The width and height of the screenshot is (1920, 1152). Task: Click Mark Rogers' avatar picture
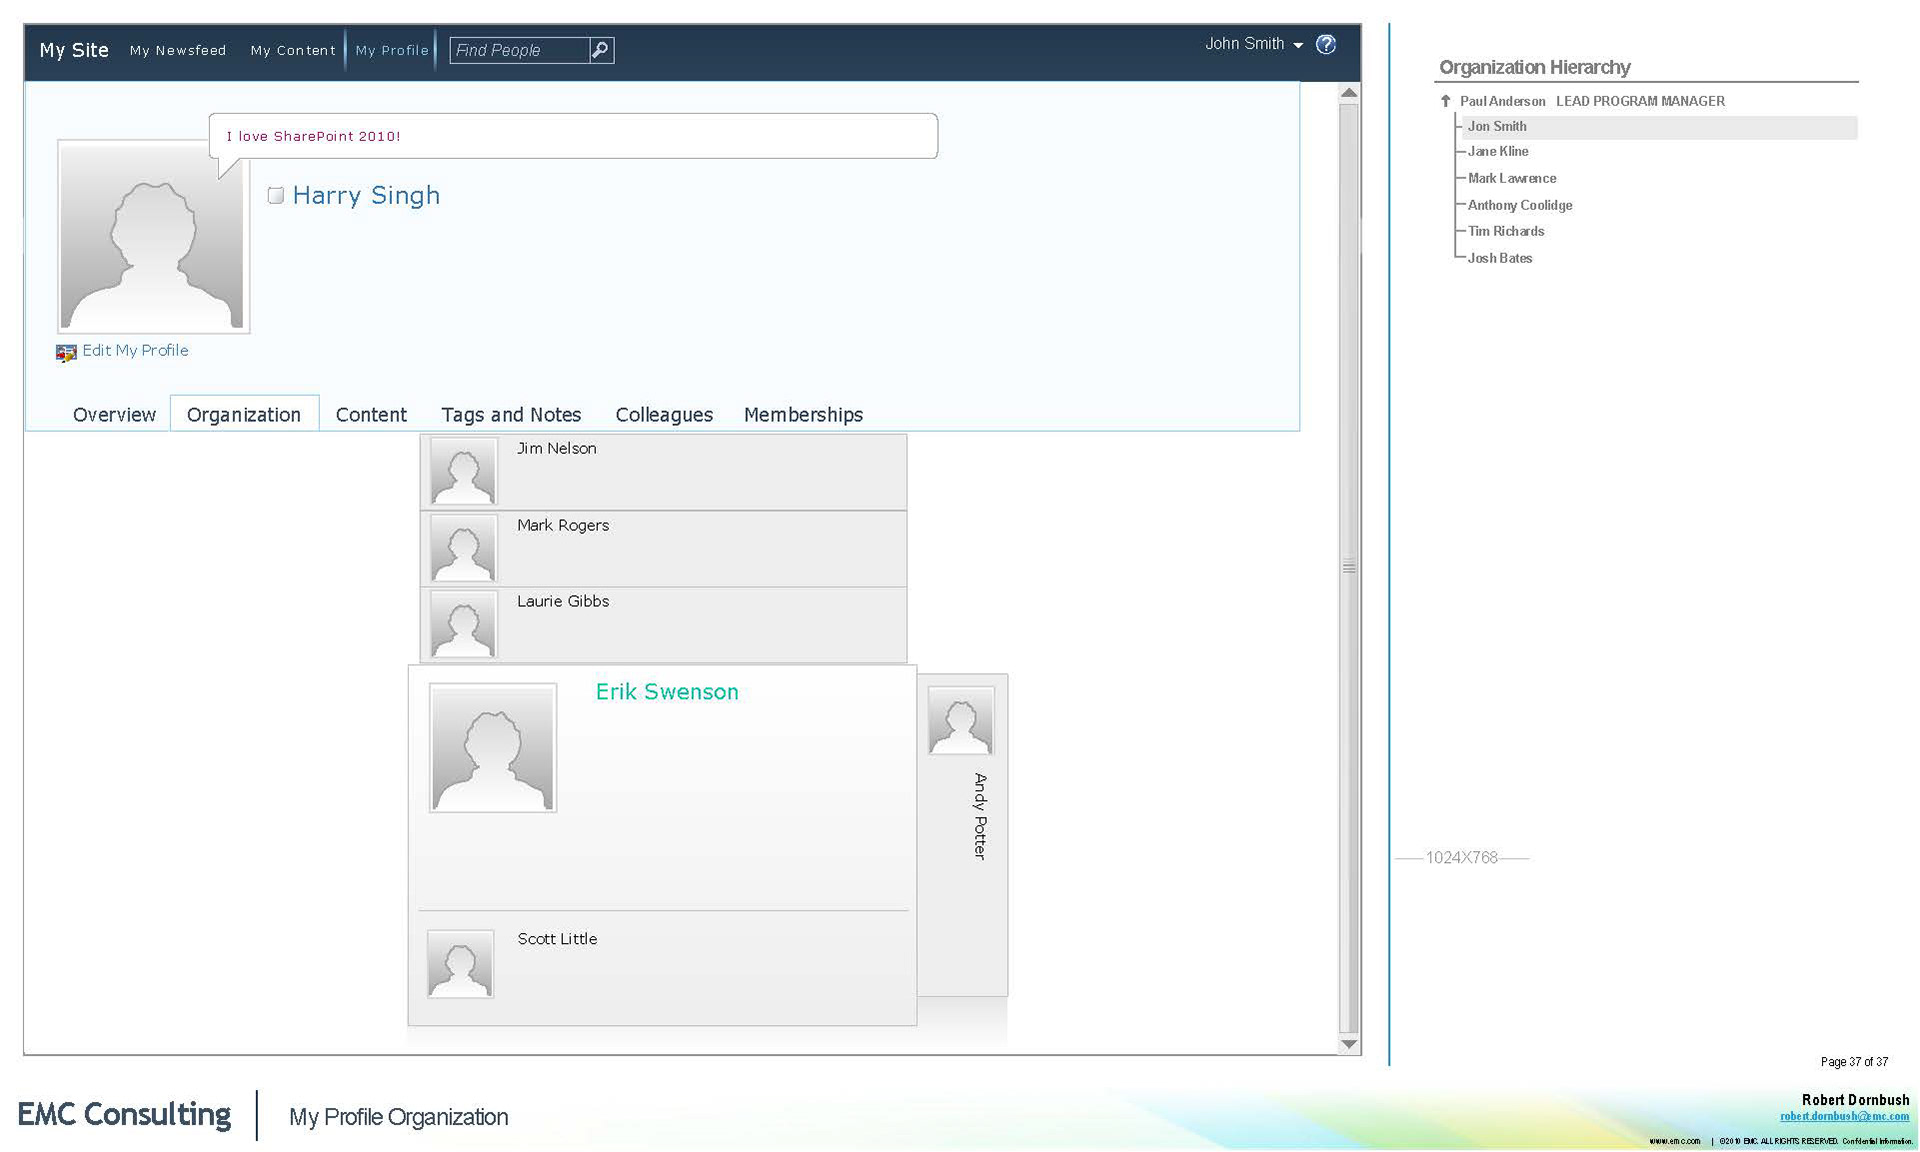[463, 548]
